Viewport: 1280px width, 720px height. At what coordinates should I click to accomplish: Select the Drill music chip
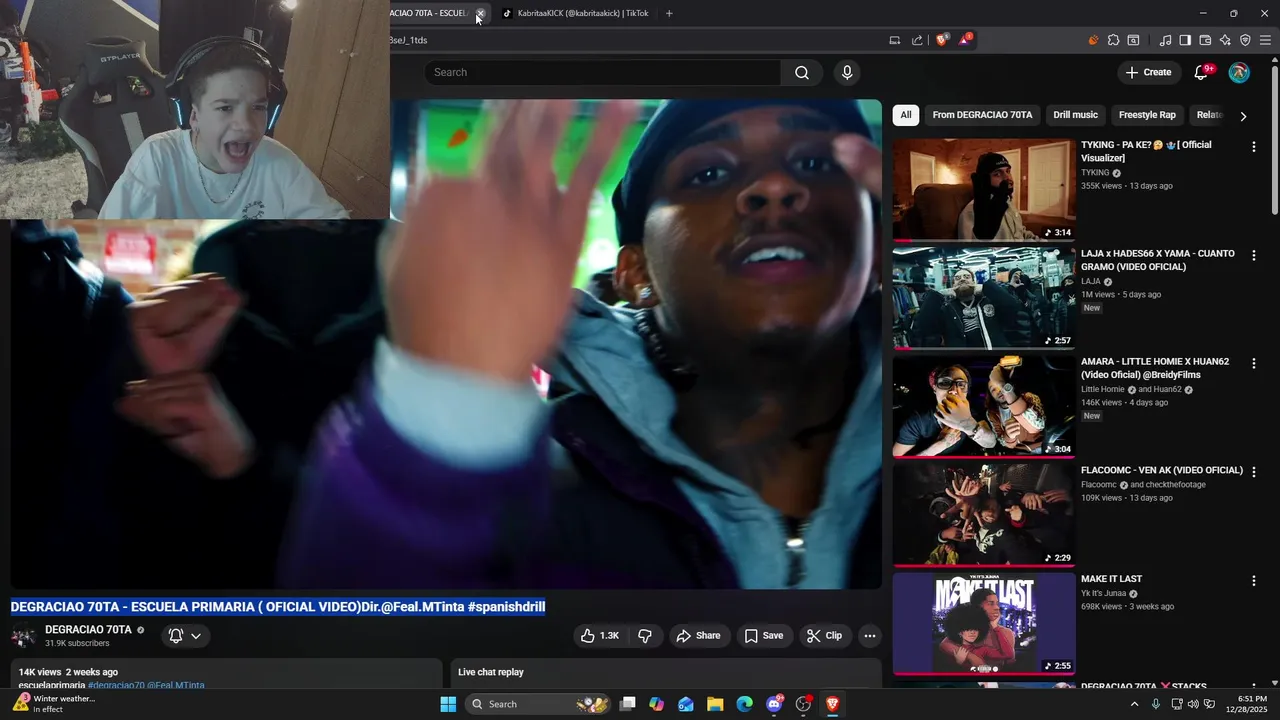(x=1075, y=115)
